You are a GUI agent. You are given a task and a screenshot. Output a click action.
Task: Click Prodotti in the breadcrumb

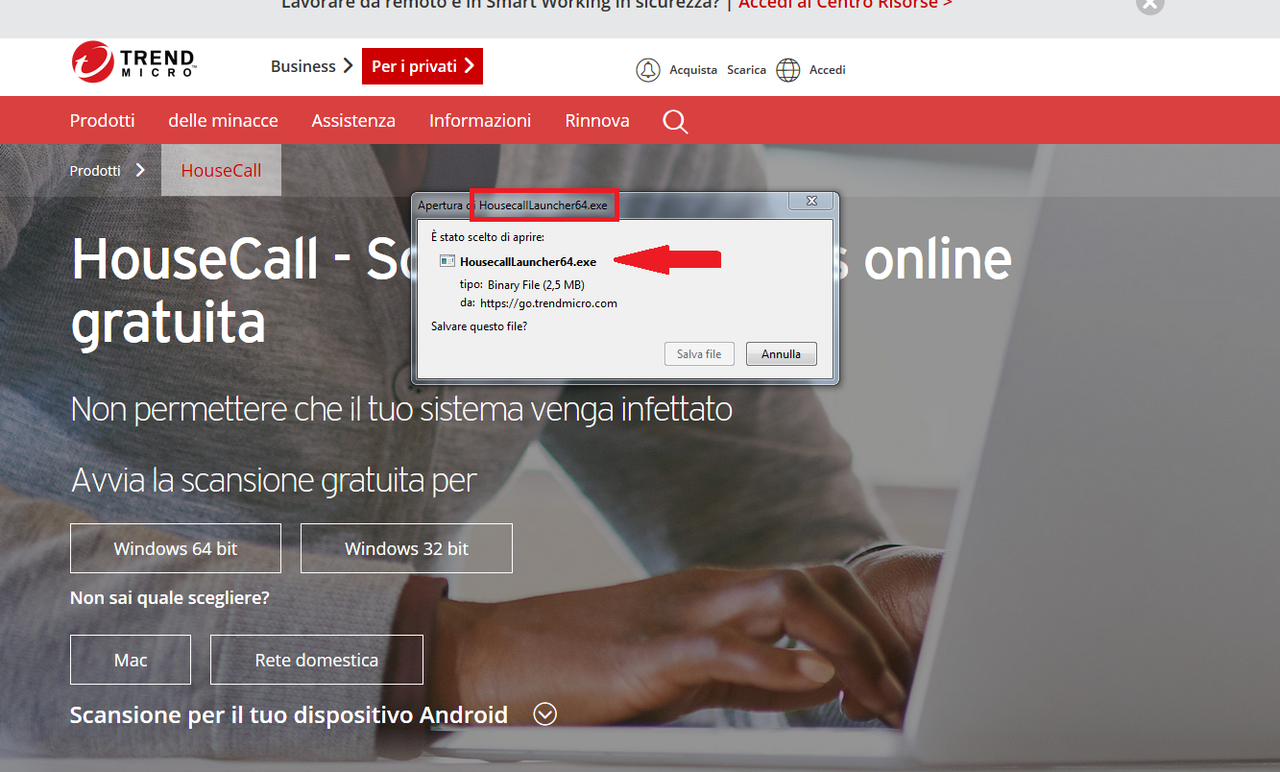click(95, 171)
